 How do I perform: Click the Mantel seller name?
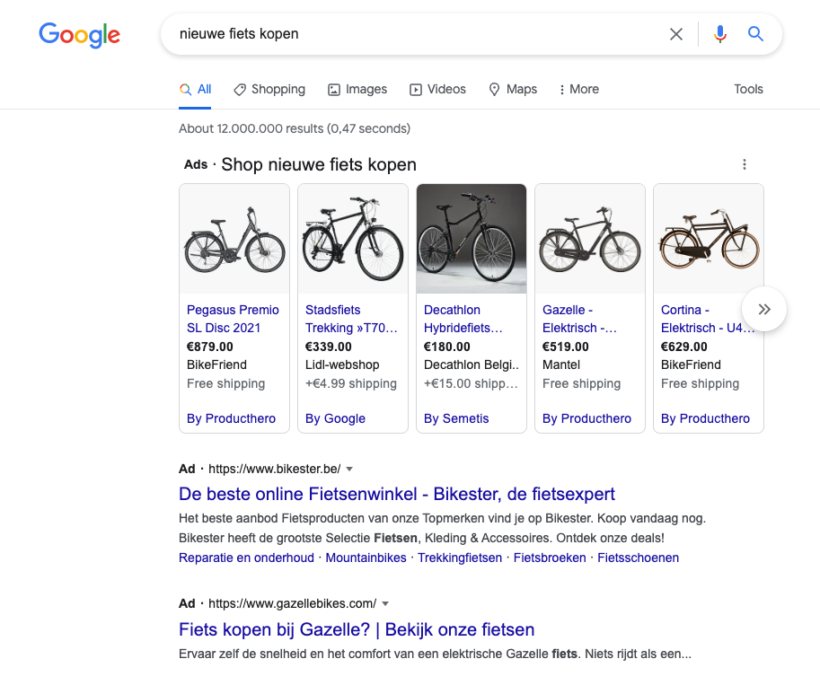[x=561, y=365]
